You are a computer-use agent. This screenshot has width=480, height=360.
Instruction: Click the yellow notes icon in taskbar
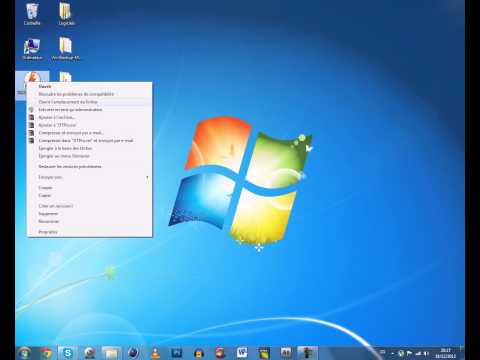point(264,353)
